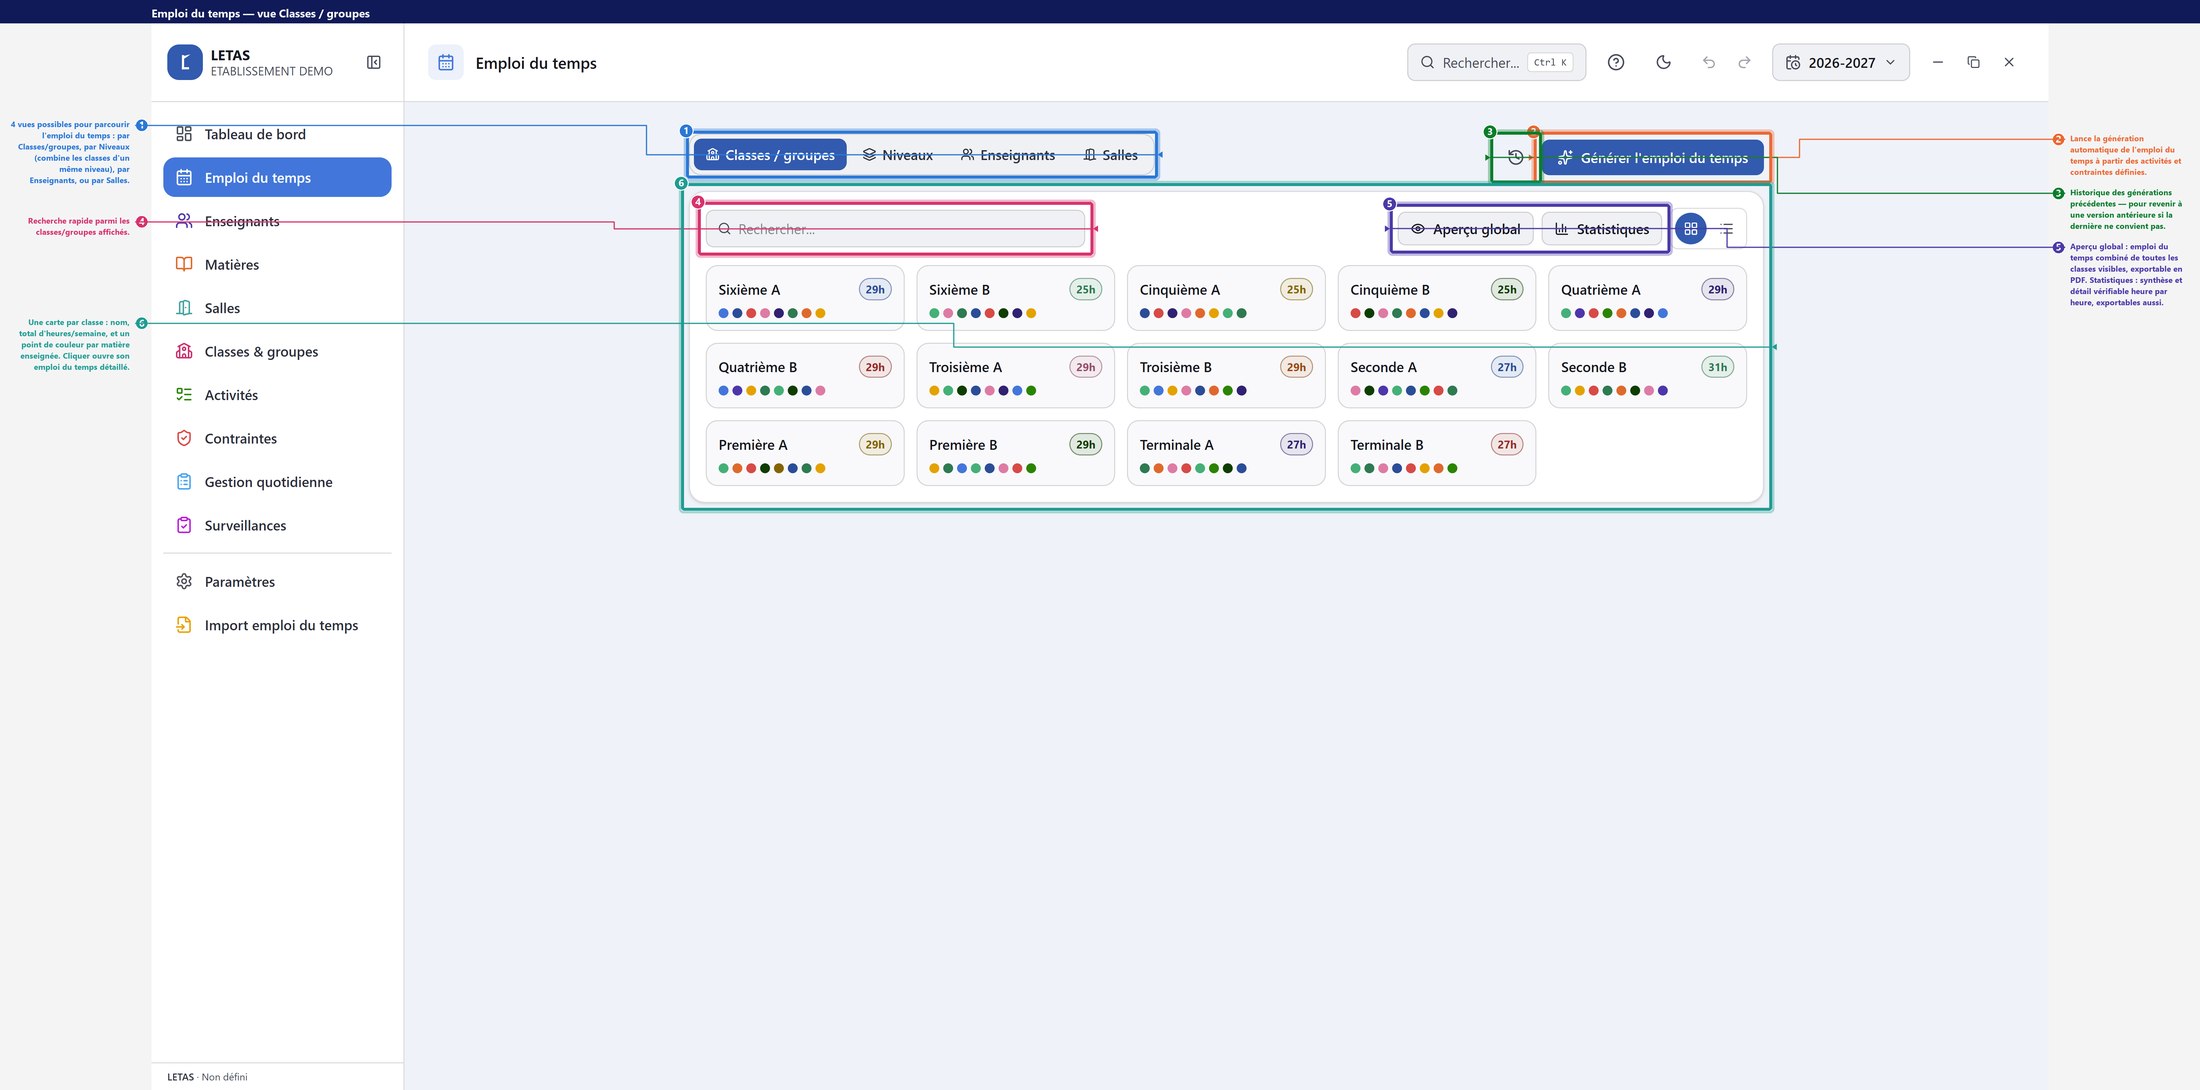This screenshot has width=2200, height=1090.
Task: Switch to grid view icon
Action: tap(1691, 229)
